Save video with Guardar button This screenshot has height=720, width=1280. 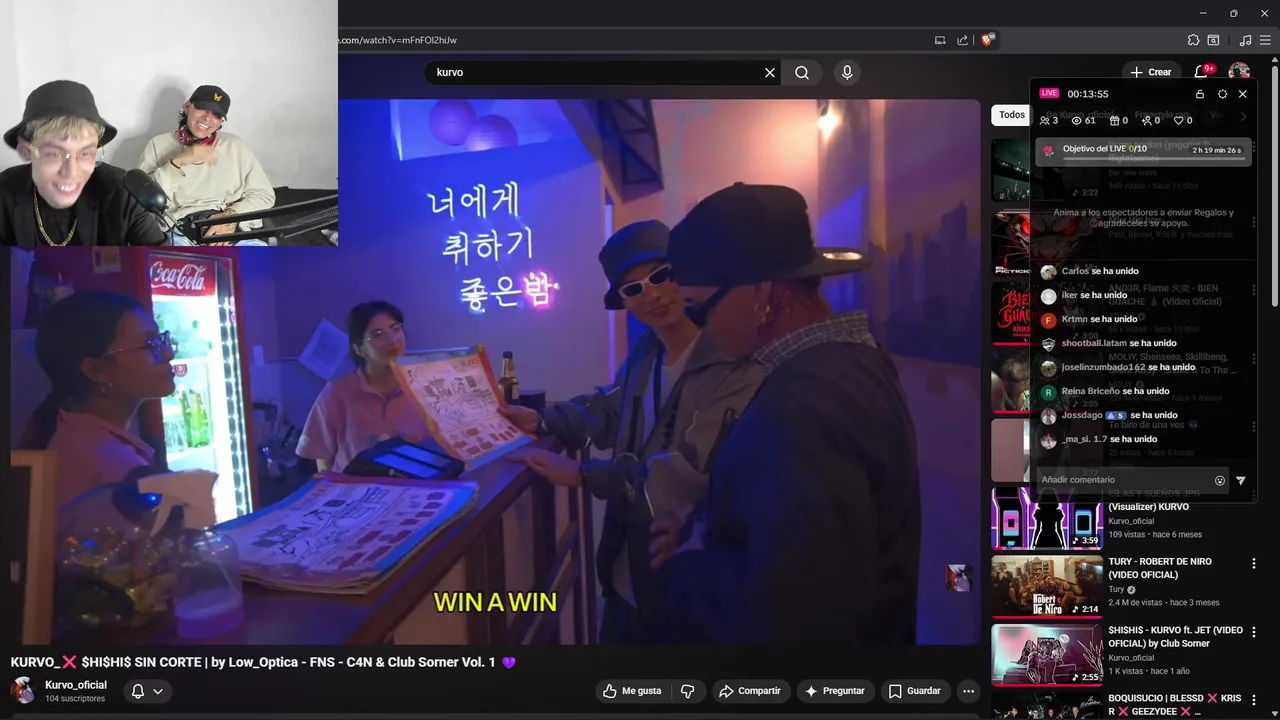point(915,691)
